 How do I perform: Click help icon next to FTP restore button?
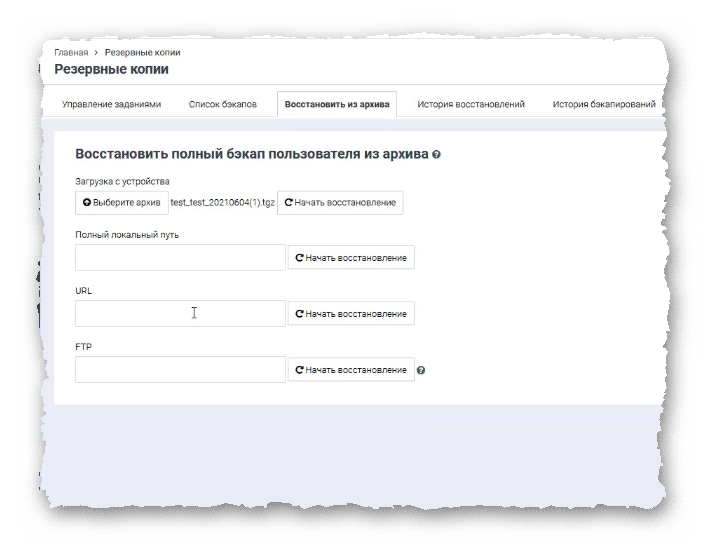click(x=421, y=370)
